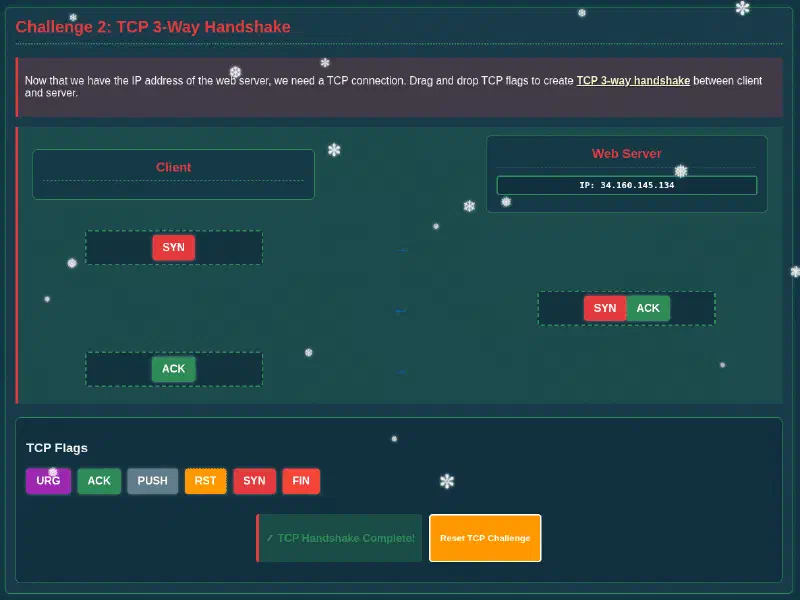Reset the TCP challenge
The image size is (800, 600).
click(x=485, y=538)
